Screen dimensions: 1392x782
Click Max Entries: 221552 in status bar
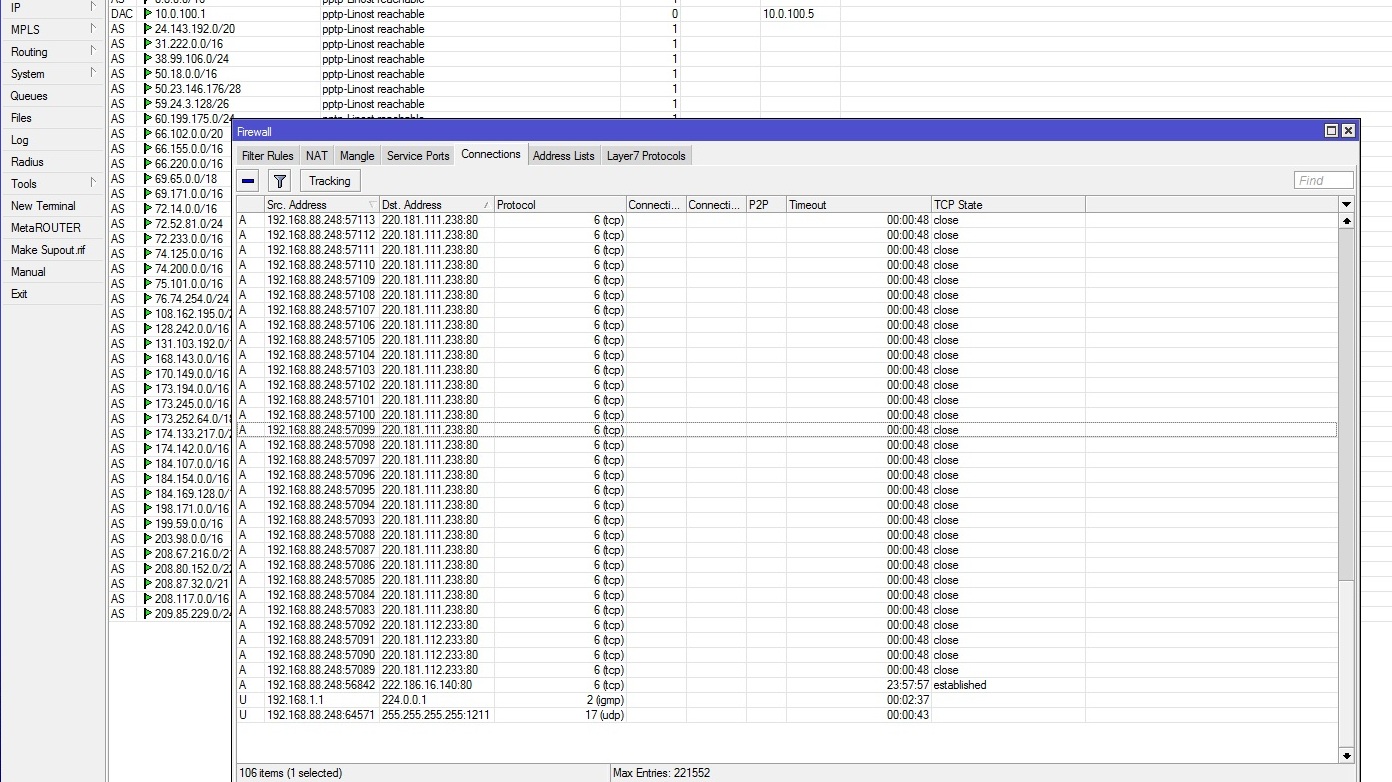pos(663,773)
